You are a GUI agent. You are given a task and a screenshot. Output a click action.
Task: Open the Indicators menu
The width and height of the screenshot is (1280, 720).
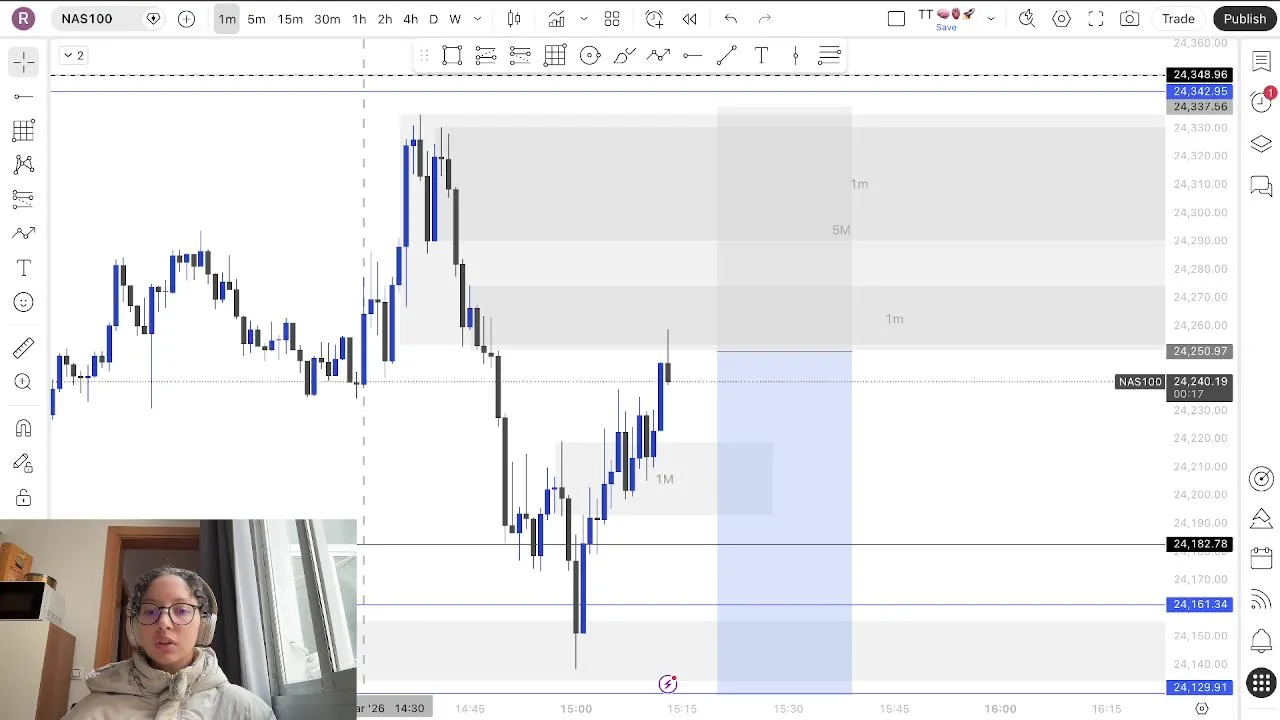point(557,19)
